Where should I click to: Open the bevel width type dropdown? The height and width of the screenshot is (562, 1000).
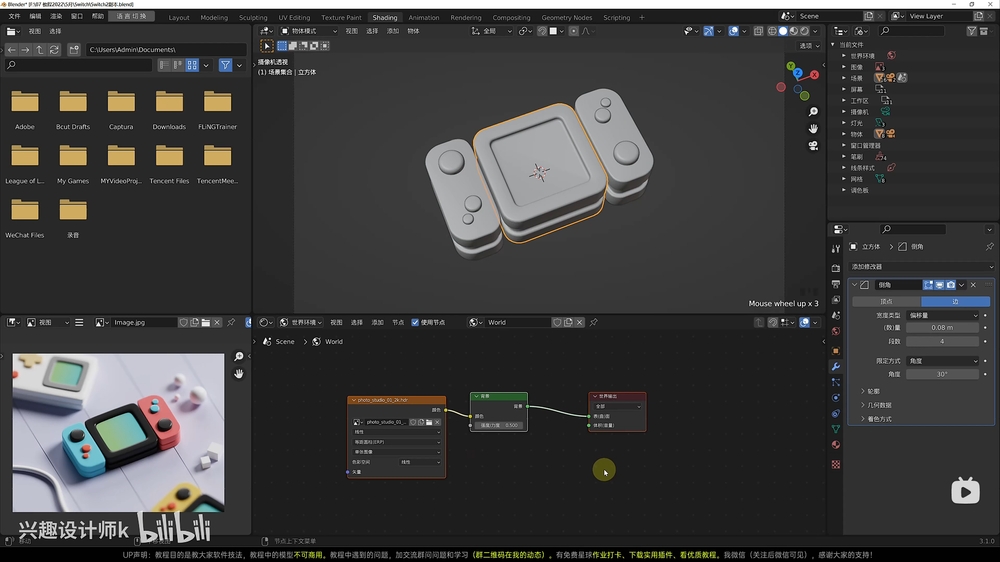coord(943,315)
